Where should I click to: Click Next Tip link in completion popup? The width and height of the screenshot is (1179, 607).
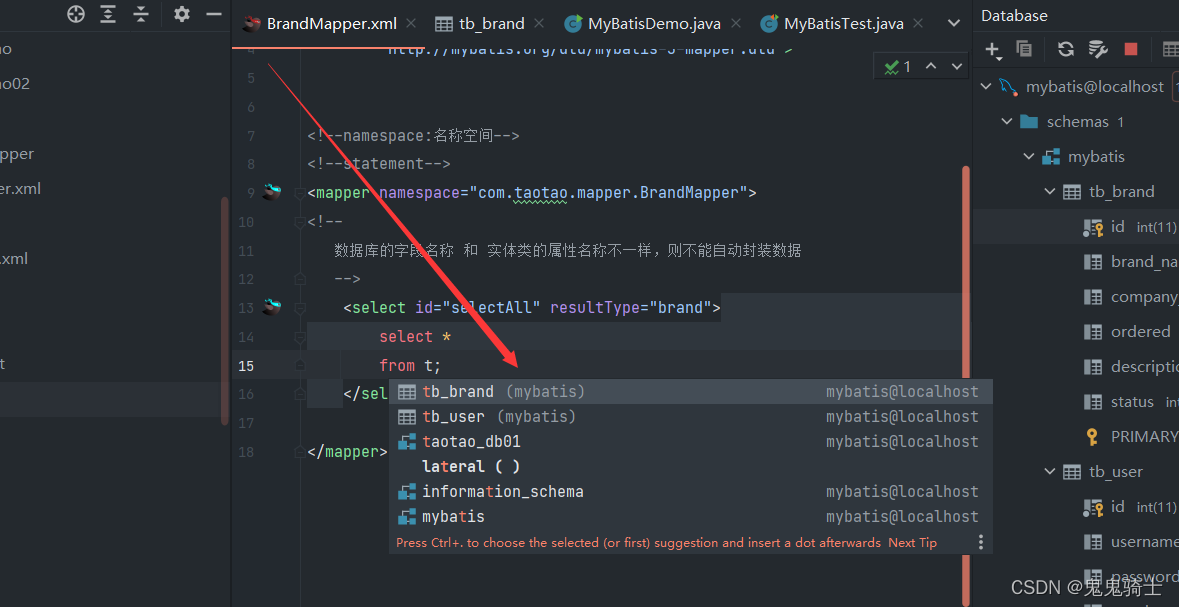(912, 542)
